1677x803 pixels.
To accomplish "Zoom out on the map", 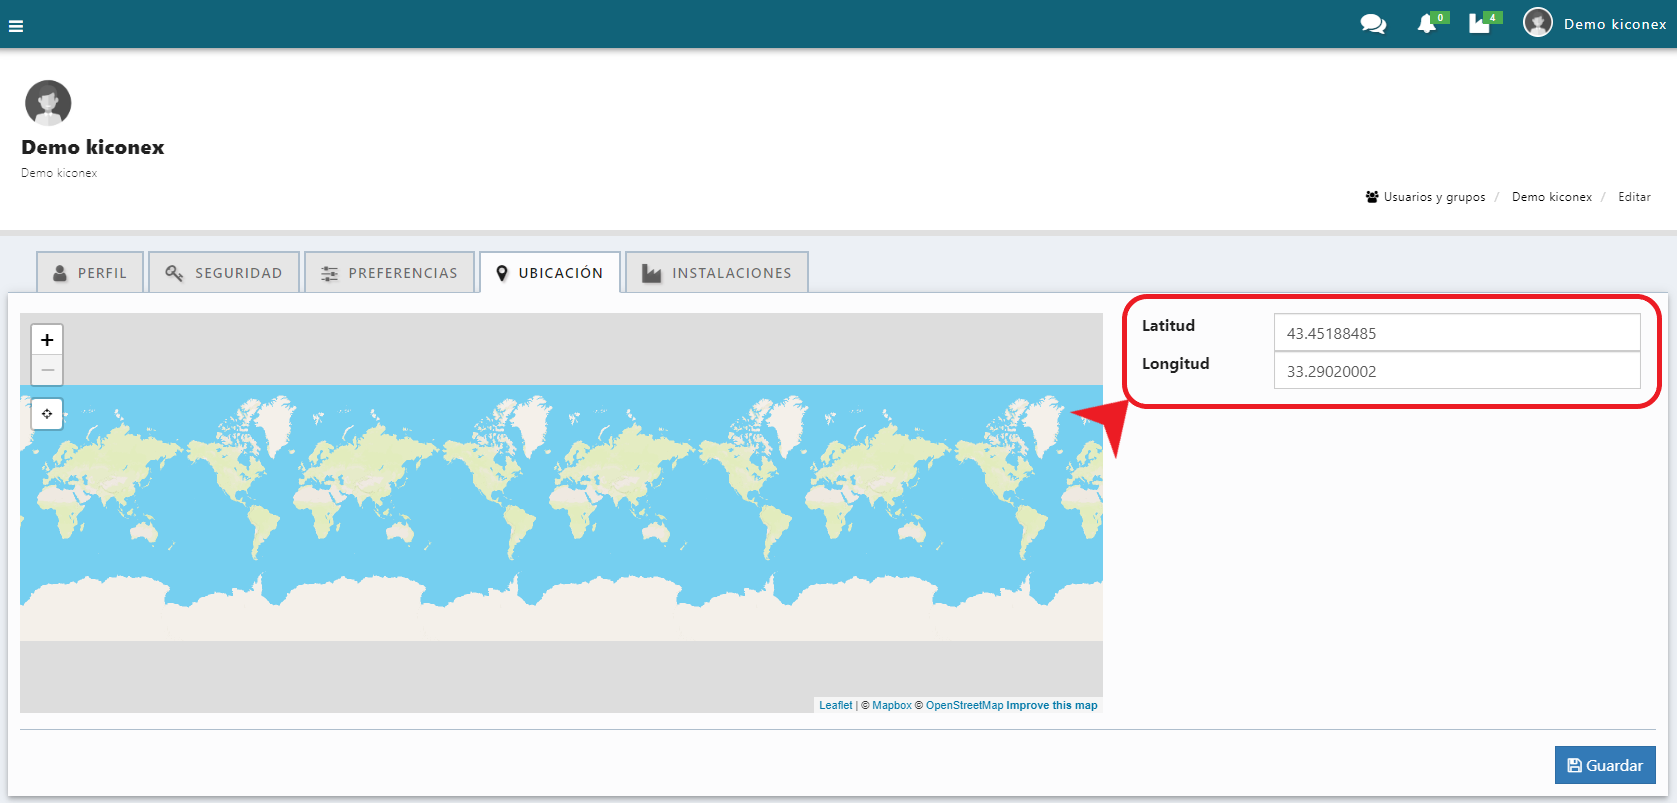I will (47, 370).
